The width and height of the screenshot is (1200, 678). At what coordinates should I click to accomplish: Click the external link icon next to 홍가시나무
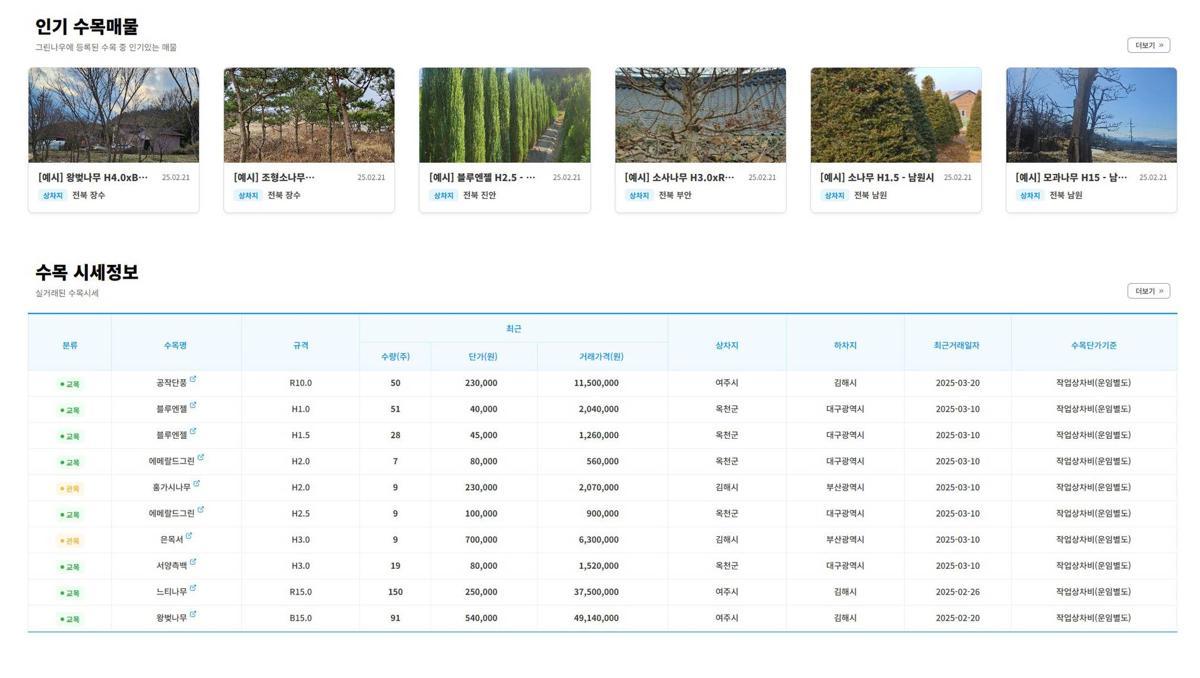click(197, 484)
